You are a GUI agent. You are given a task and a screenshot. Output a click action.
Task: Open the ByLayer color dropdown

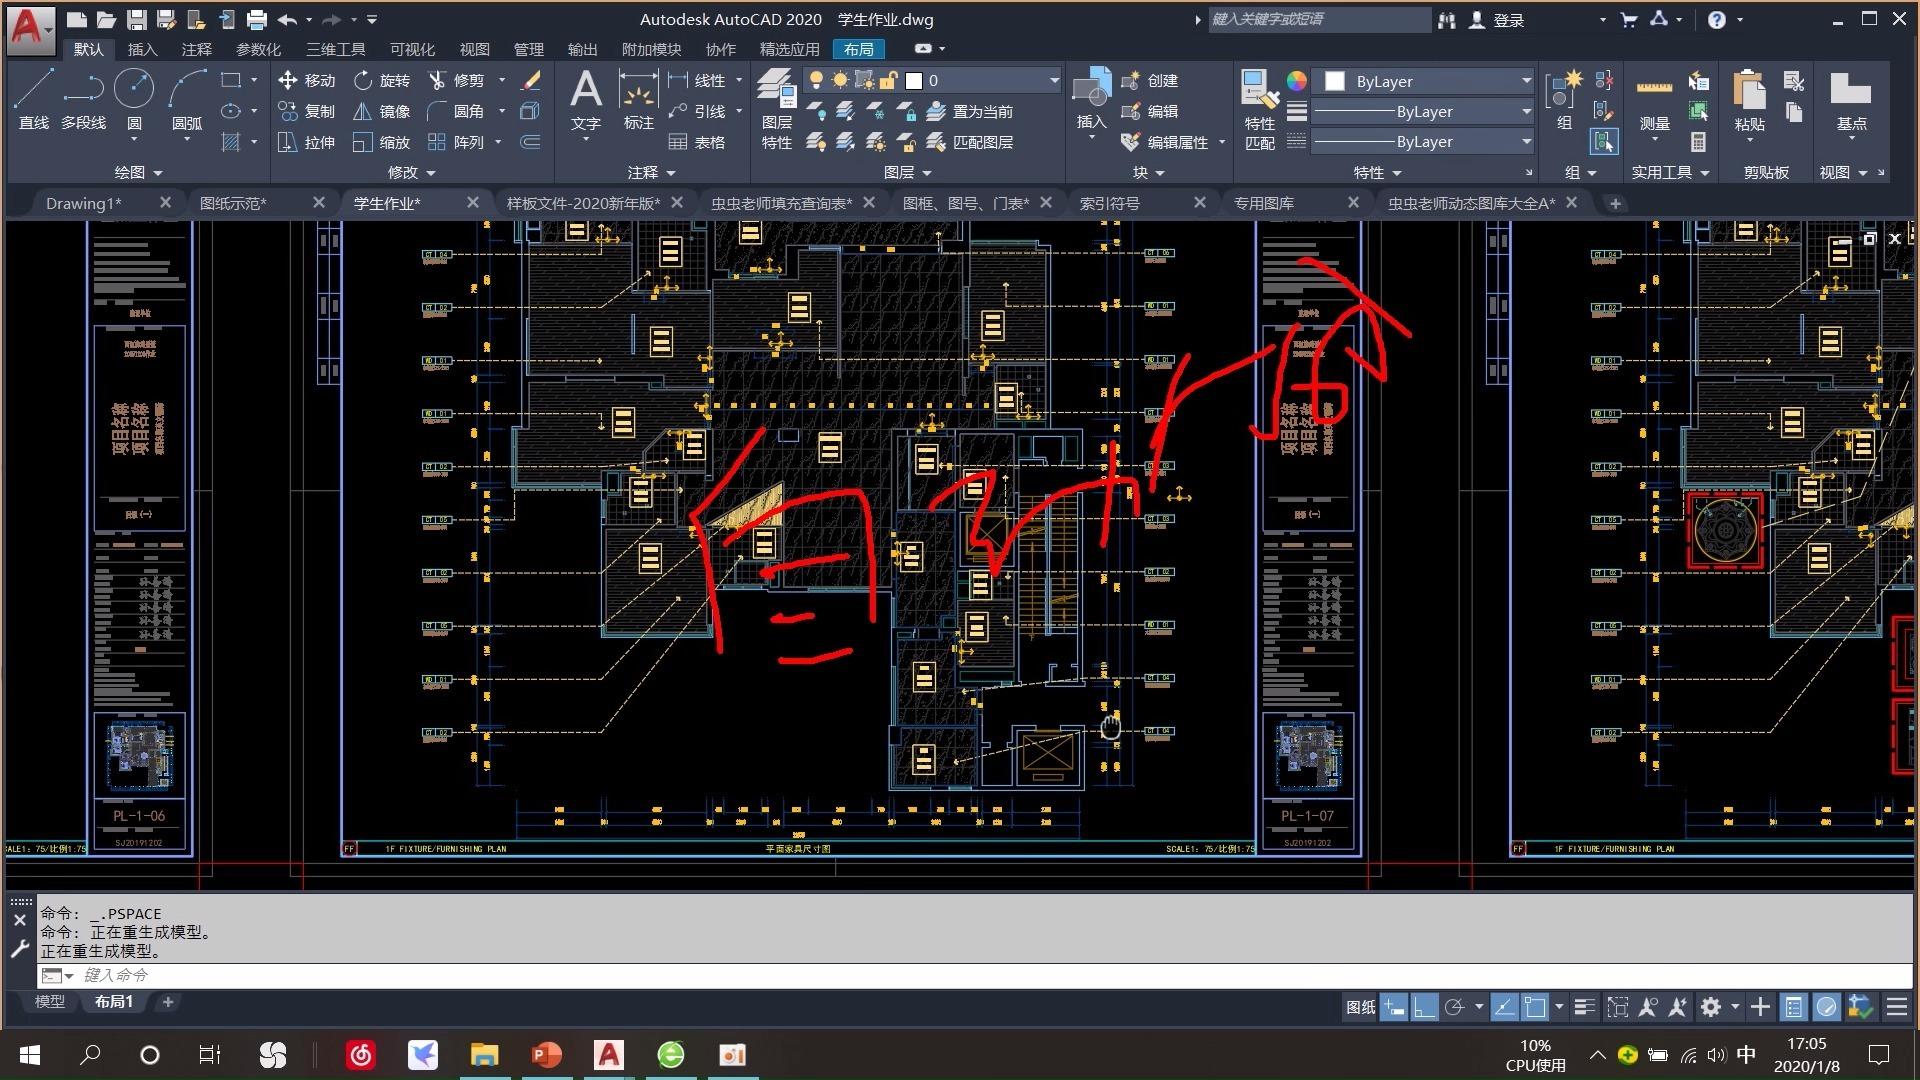pyautogui.click(x=1423, y=81)
